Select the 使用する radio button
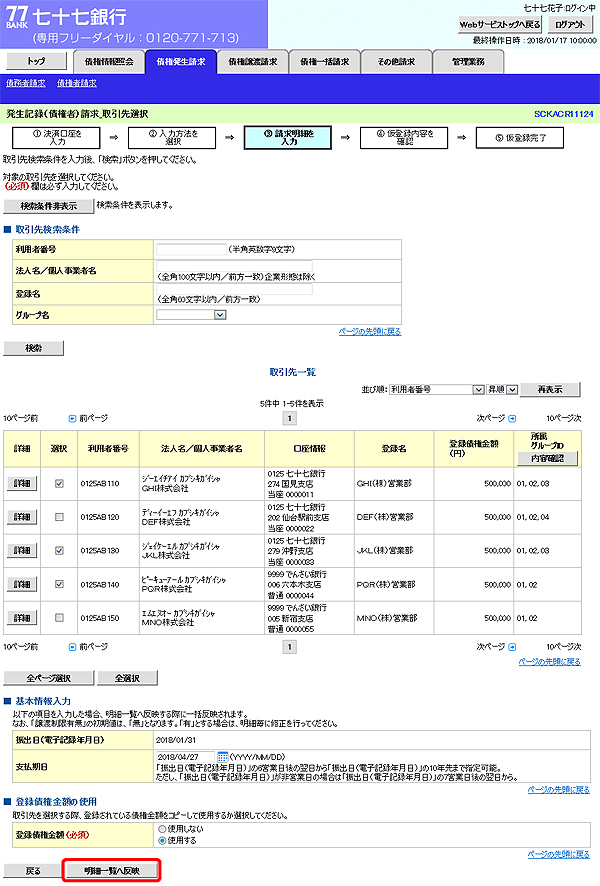Screen dimensions: 600x886 (162, 841)
